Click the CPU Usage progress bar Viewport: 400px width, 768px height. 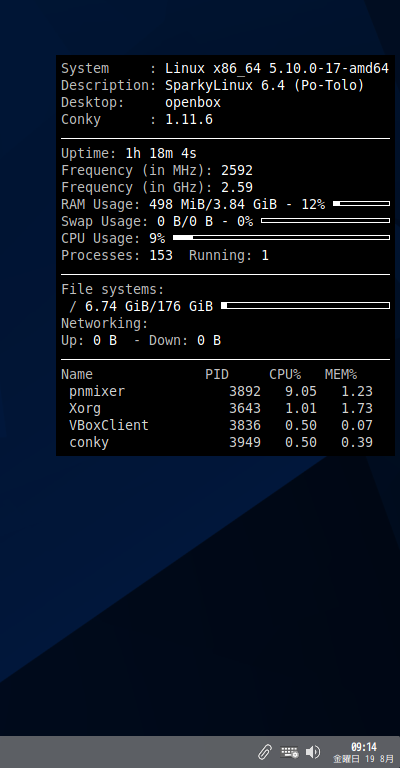pos(282,238)
